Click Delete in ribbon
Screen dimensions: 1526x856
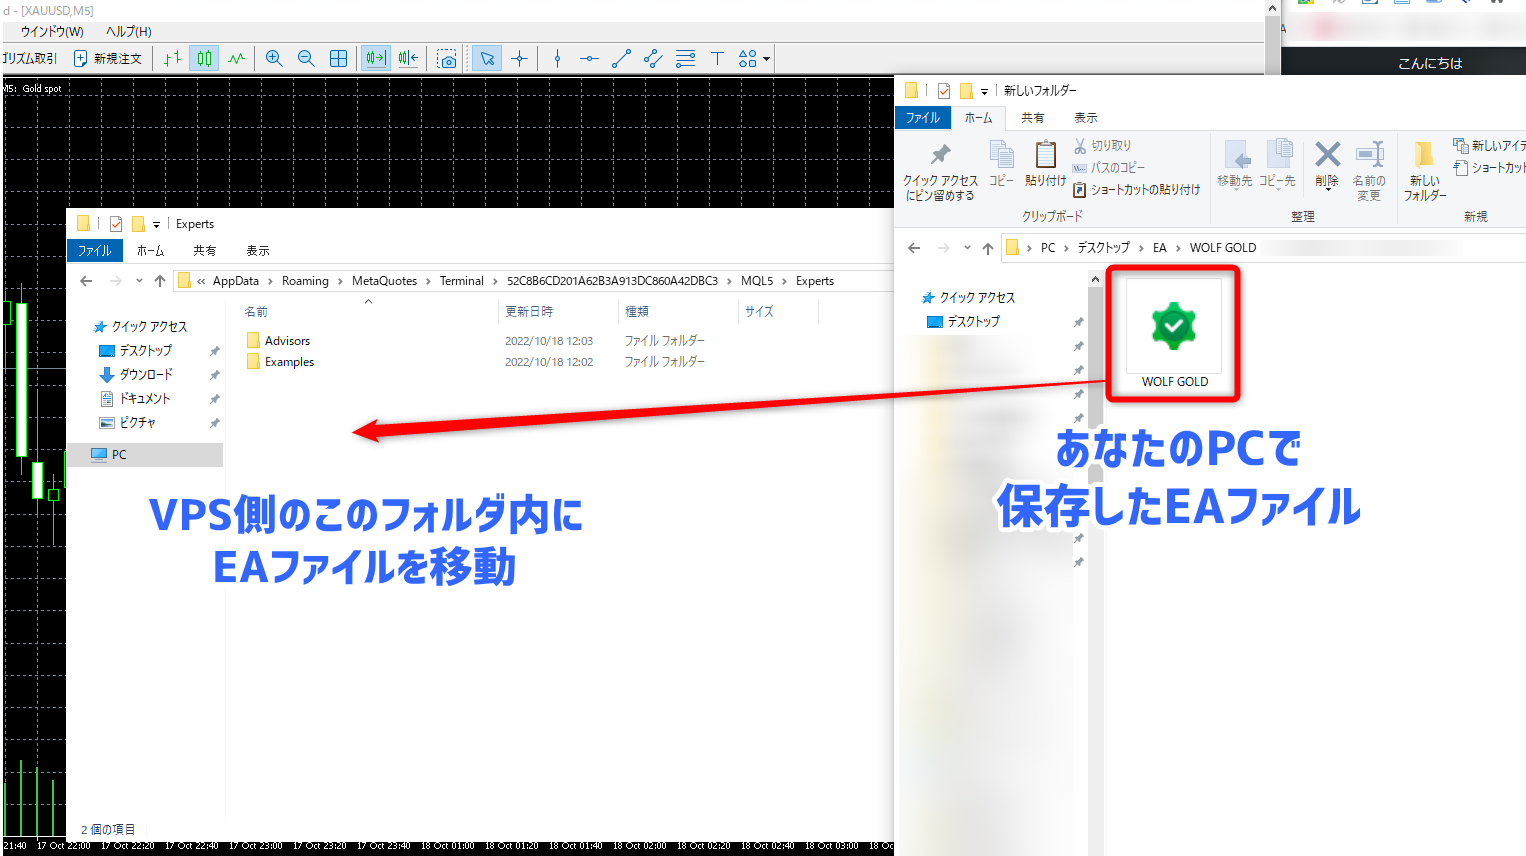pos(1327,165)
